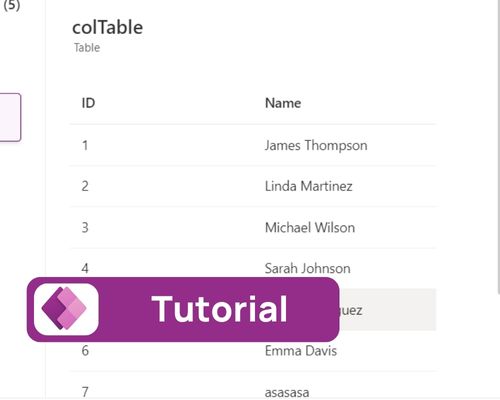Click the Emma Davis name cell
500x400 pixels.
pyautogui.click(x=301, y=351)
